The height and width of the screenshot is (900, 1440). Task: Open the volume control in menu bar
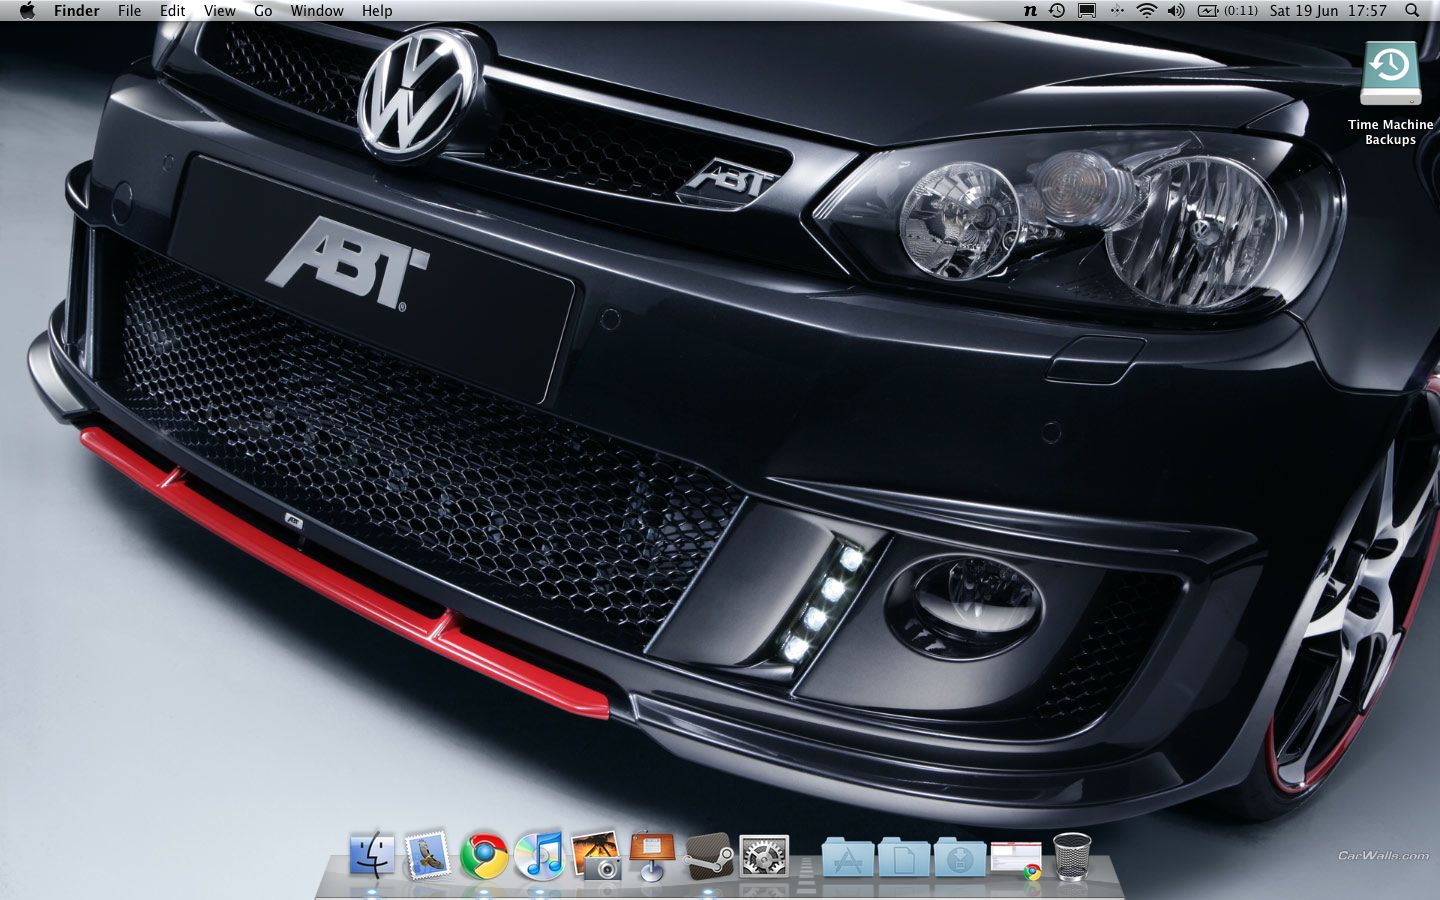[1176, 11]
